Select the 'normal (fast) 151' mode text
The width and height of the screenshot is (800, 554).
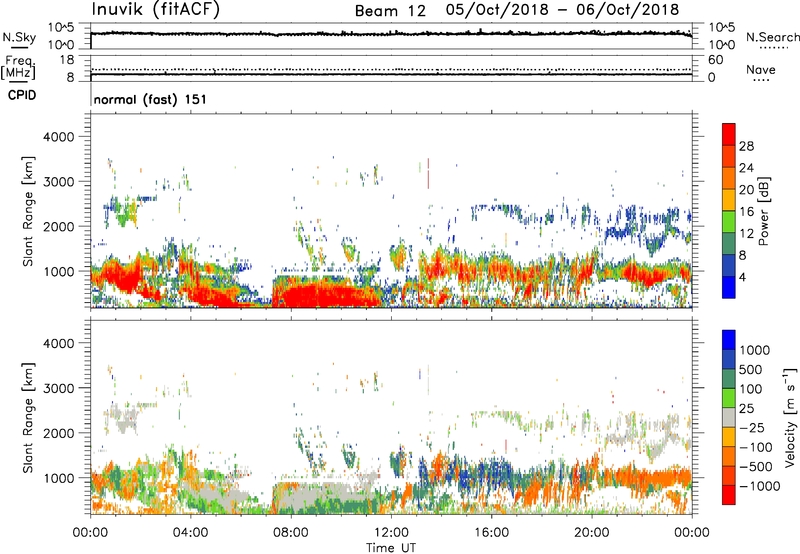[150, 99]
